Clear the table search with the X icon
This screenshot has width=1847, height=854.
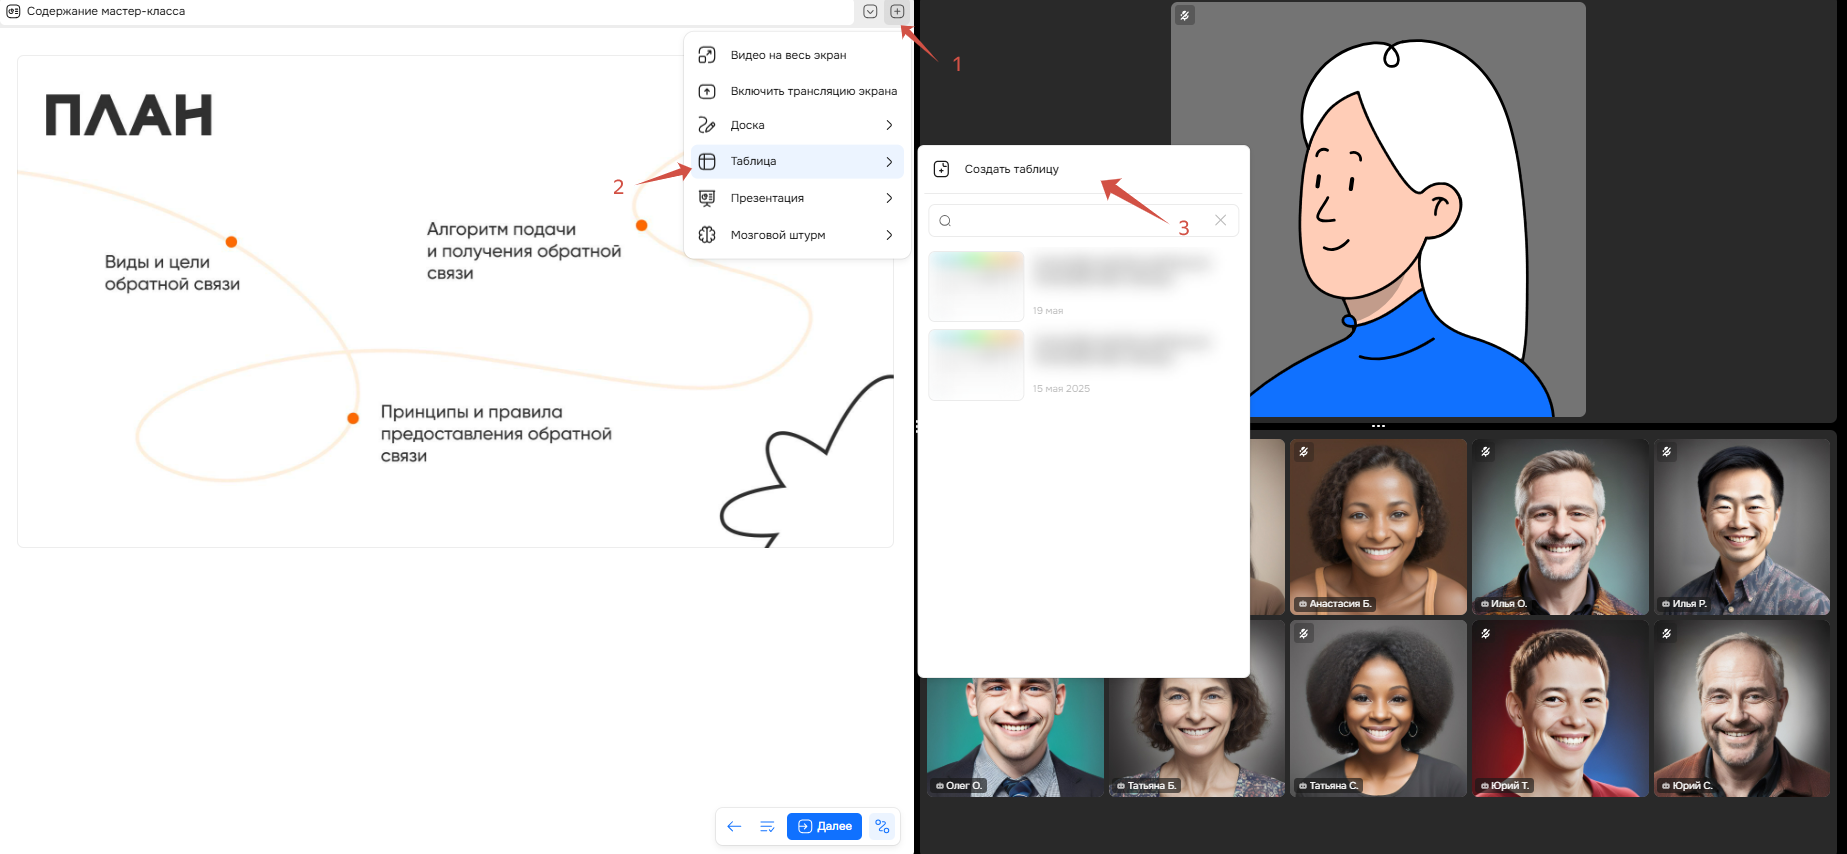[x=1220, y=220]
